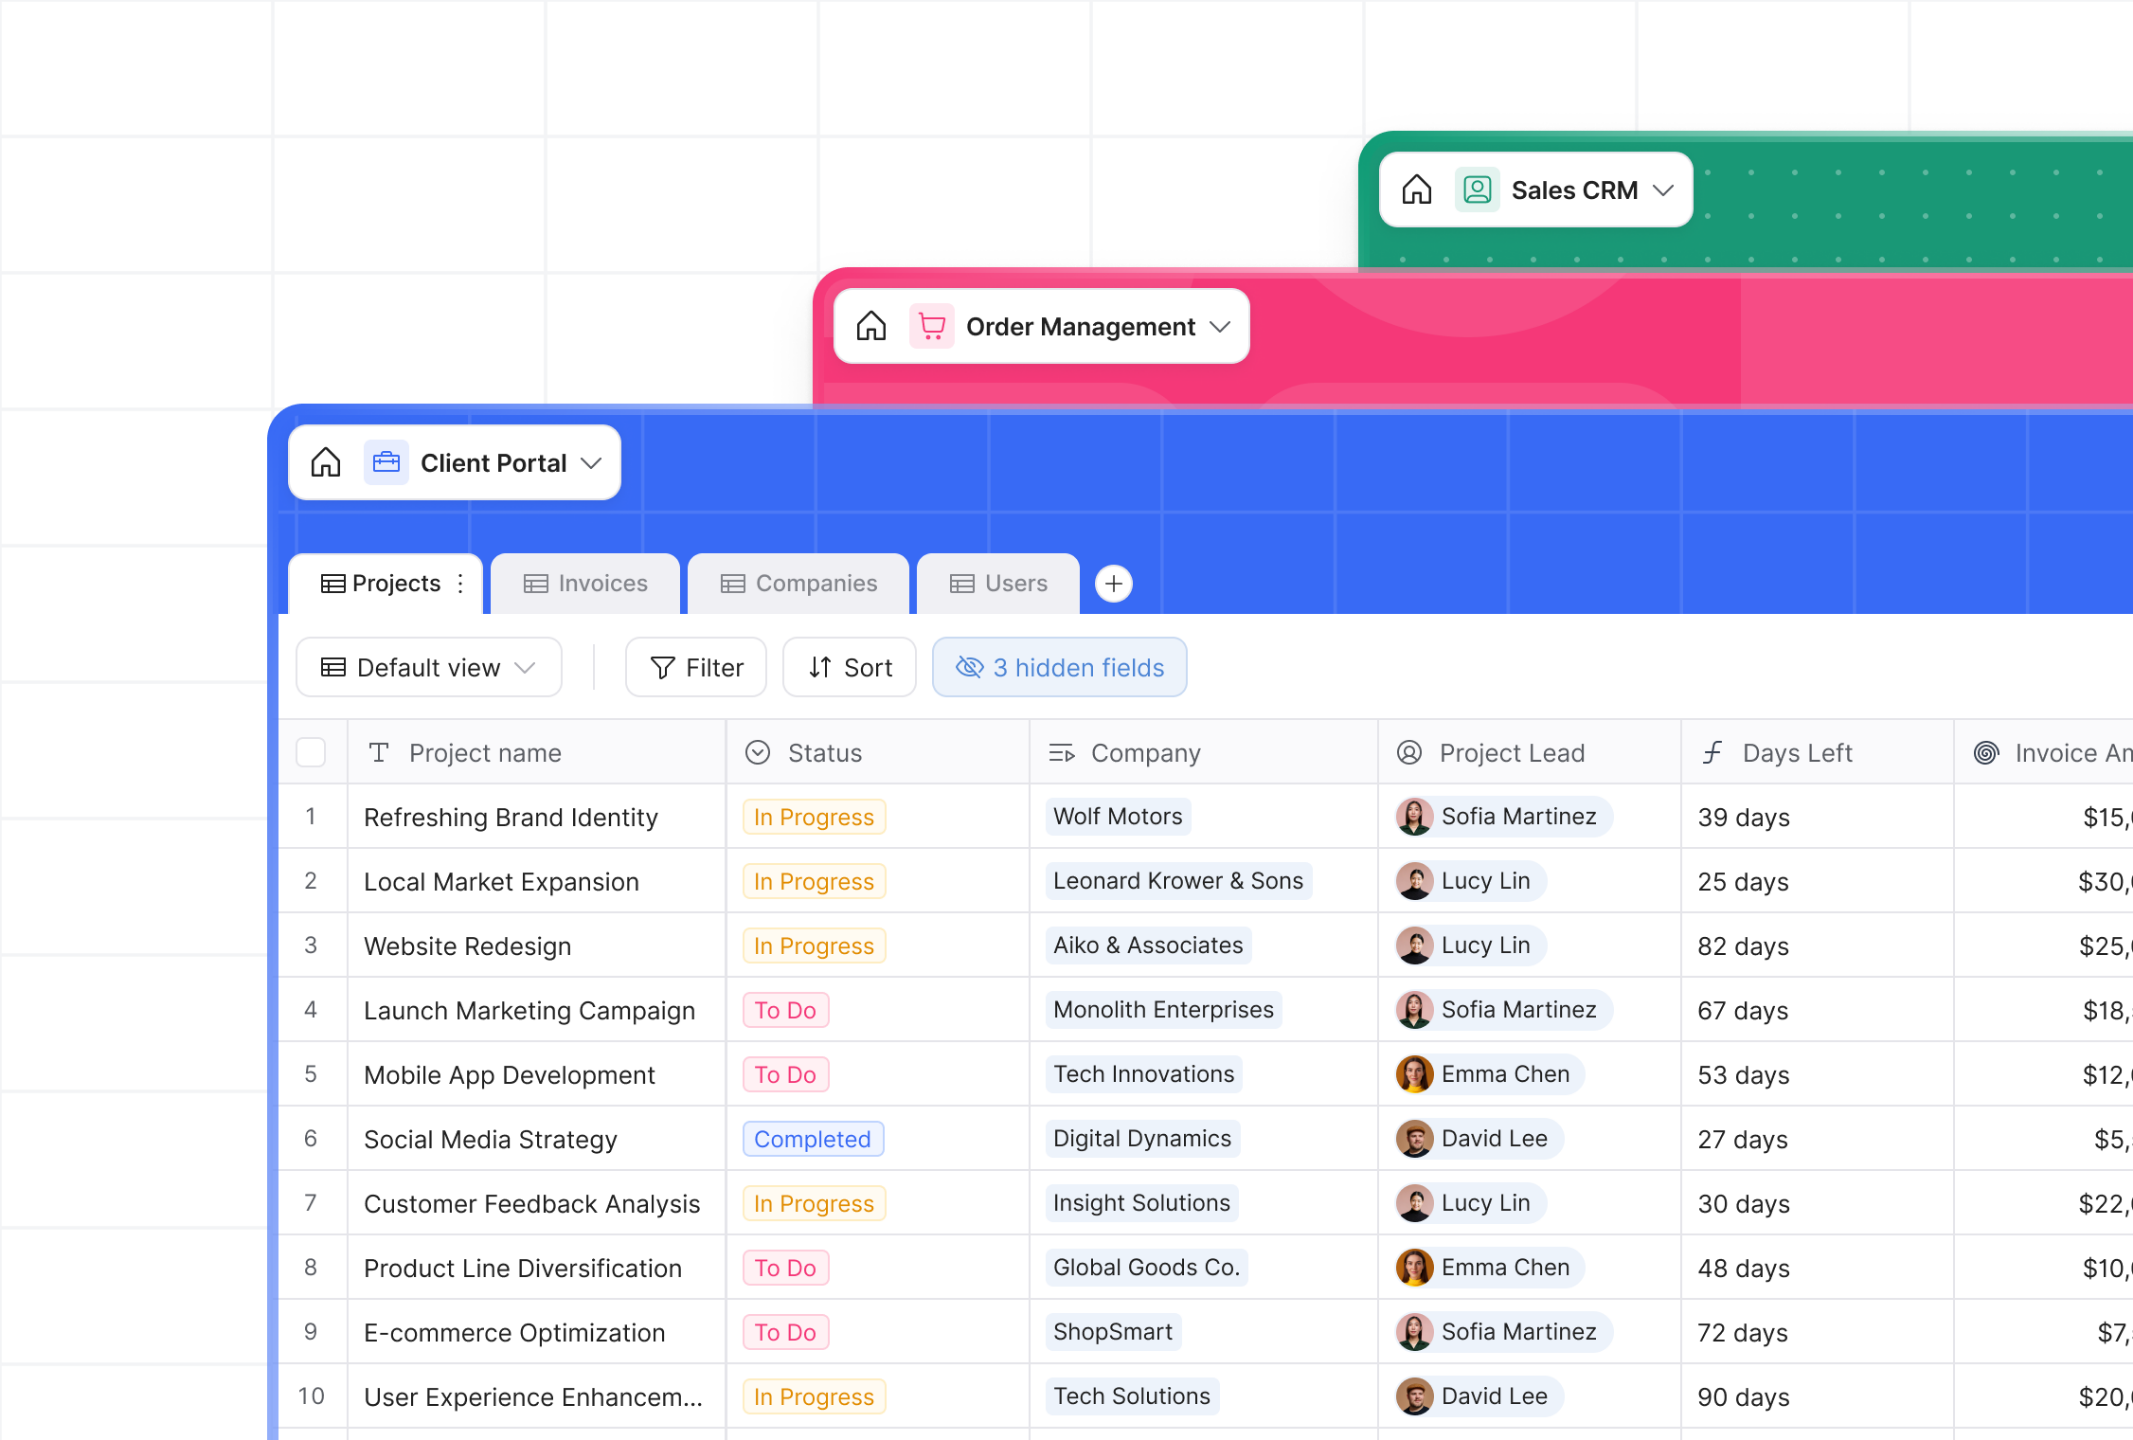Click the Completed status tag
Image resolution: width=2133 pixels, height=1440 pixels.
coord(812,1138)
